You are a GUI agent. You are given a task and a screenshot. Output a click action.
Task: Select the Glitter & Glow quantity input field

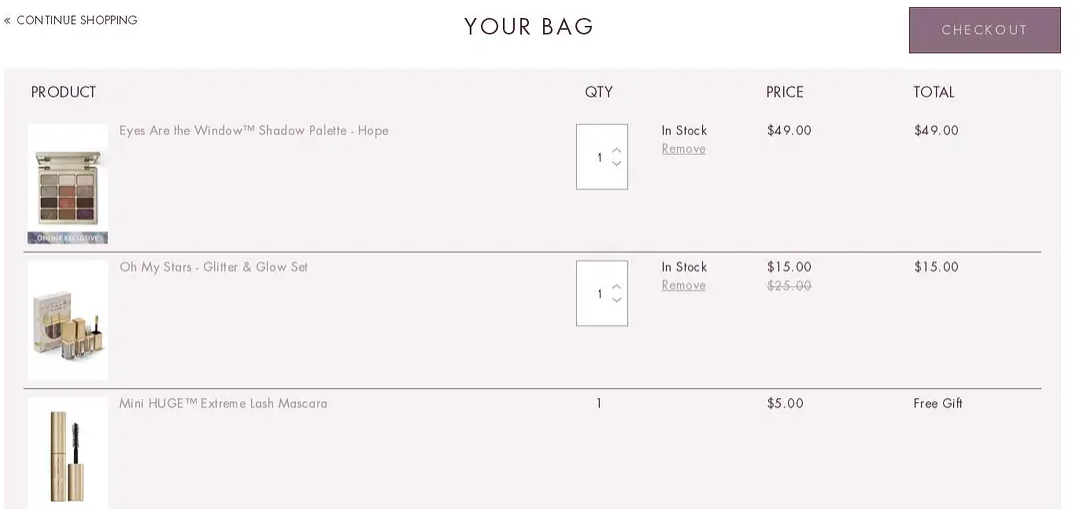[602, 293]
